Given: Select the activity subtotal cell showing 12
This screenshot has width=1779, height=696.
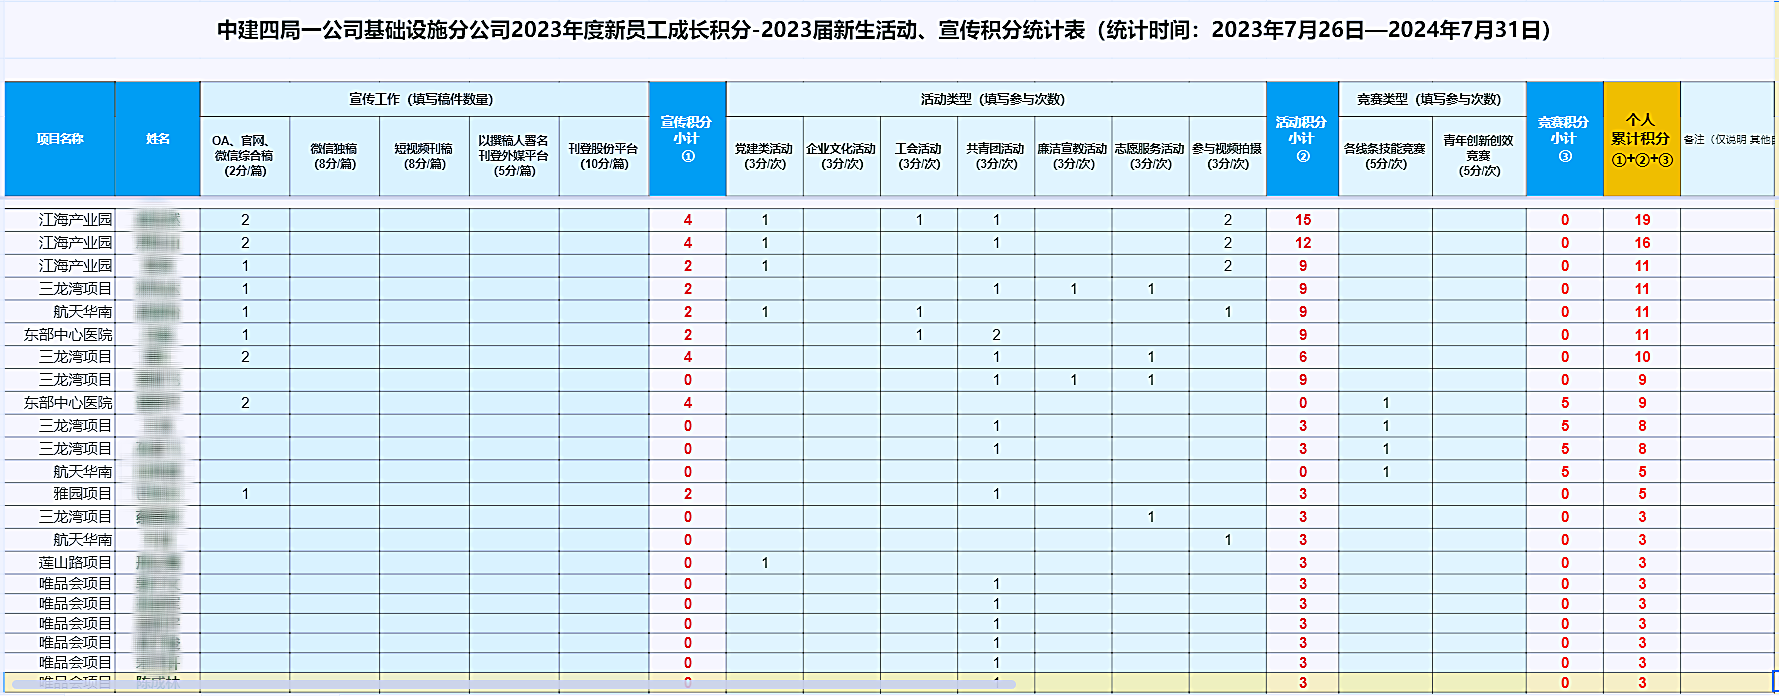Looking at the screenshot, I should point(1302,243).
